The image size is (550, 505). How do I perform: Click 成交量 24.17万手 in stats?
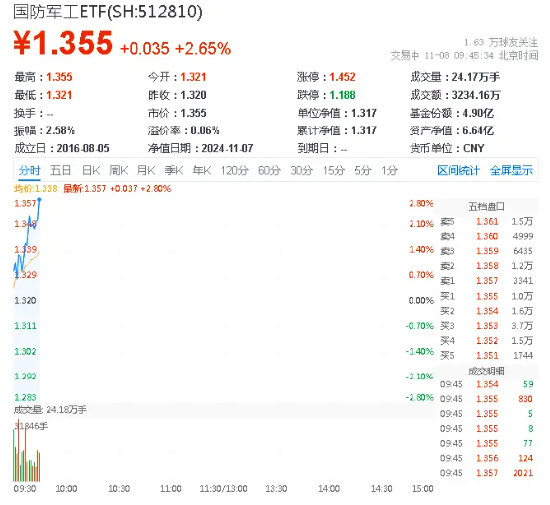tap(455, 77)
